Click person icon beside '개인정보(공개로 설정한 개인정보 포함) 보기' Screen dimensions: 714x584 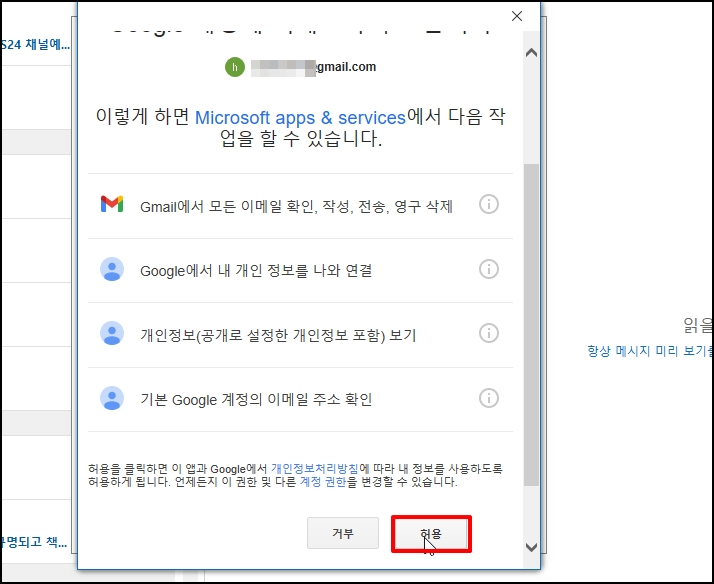112,333
